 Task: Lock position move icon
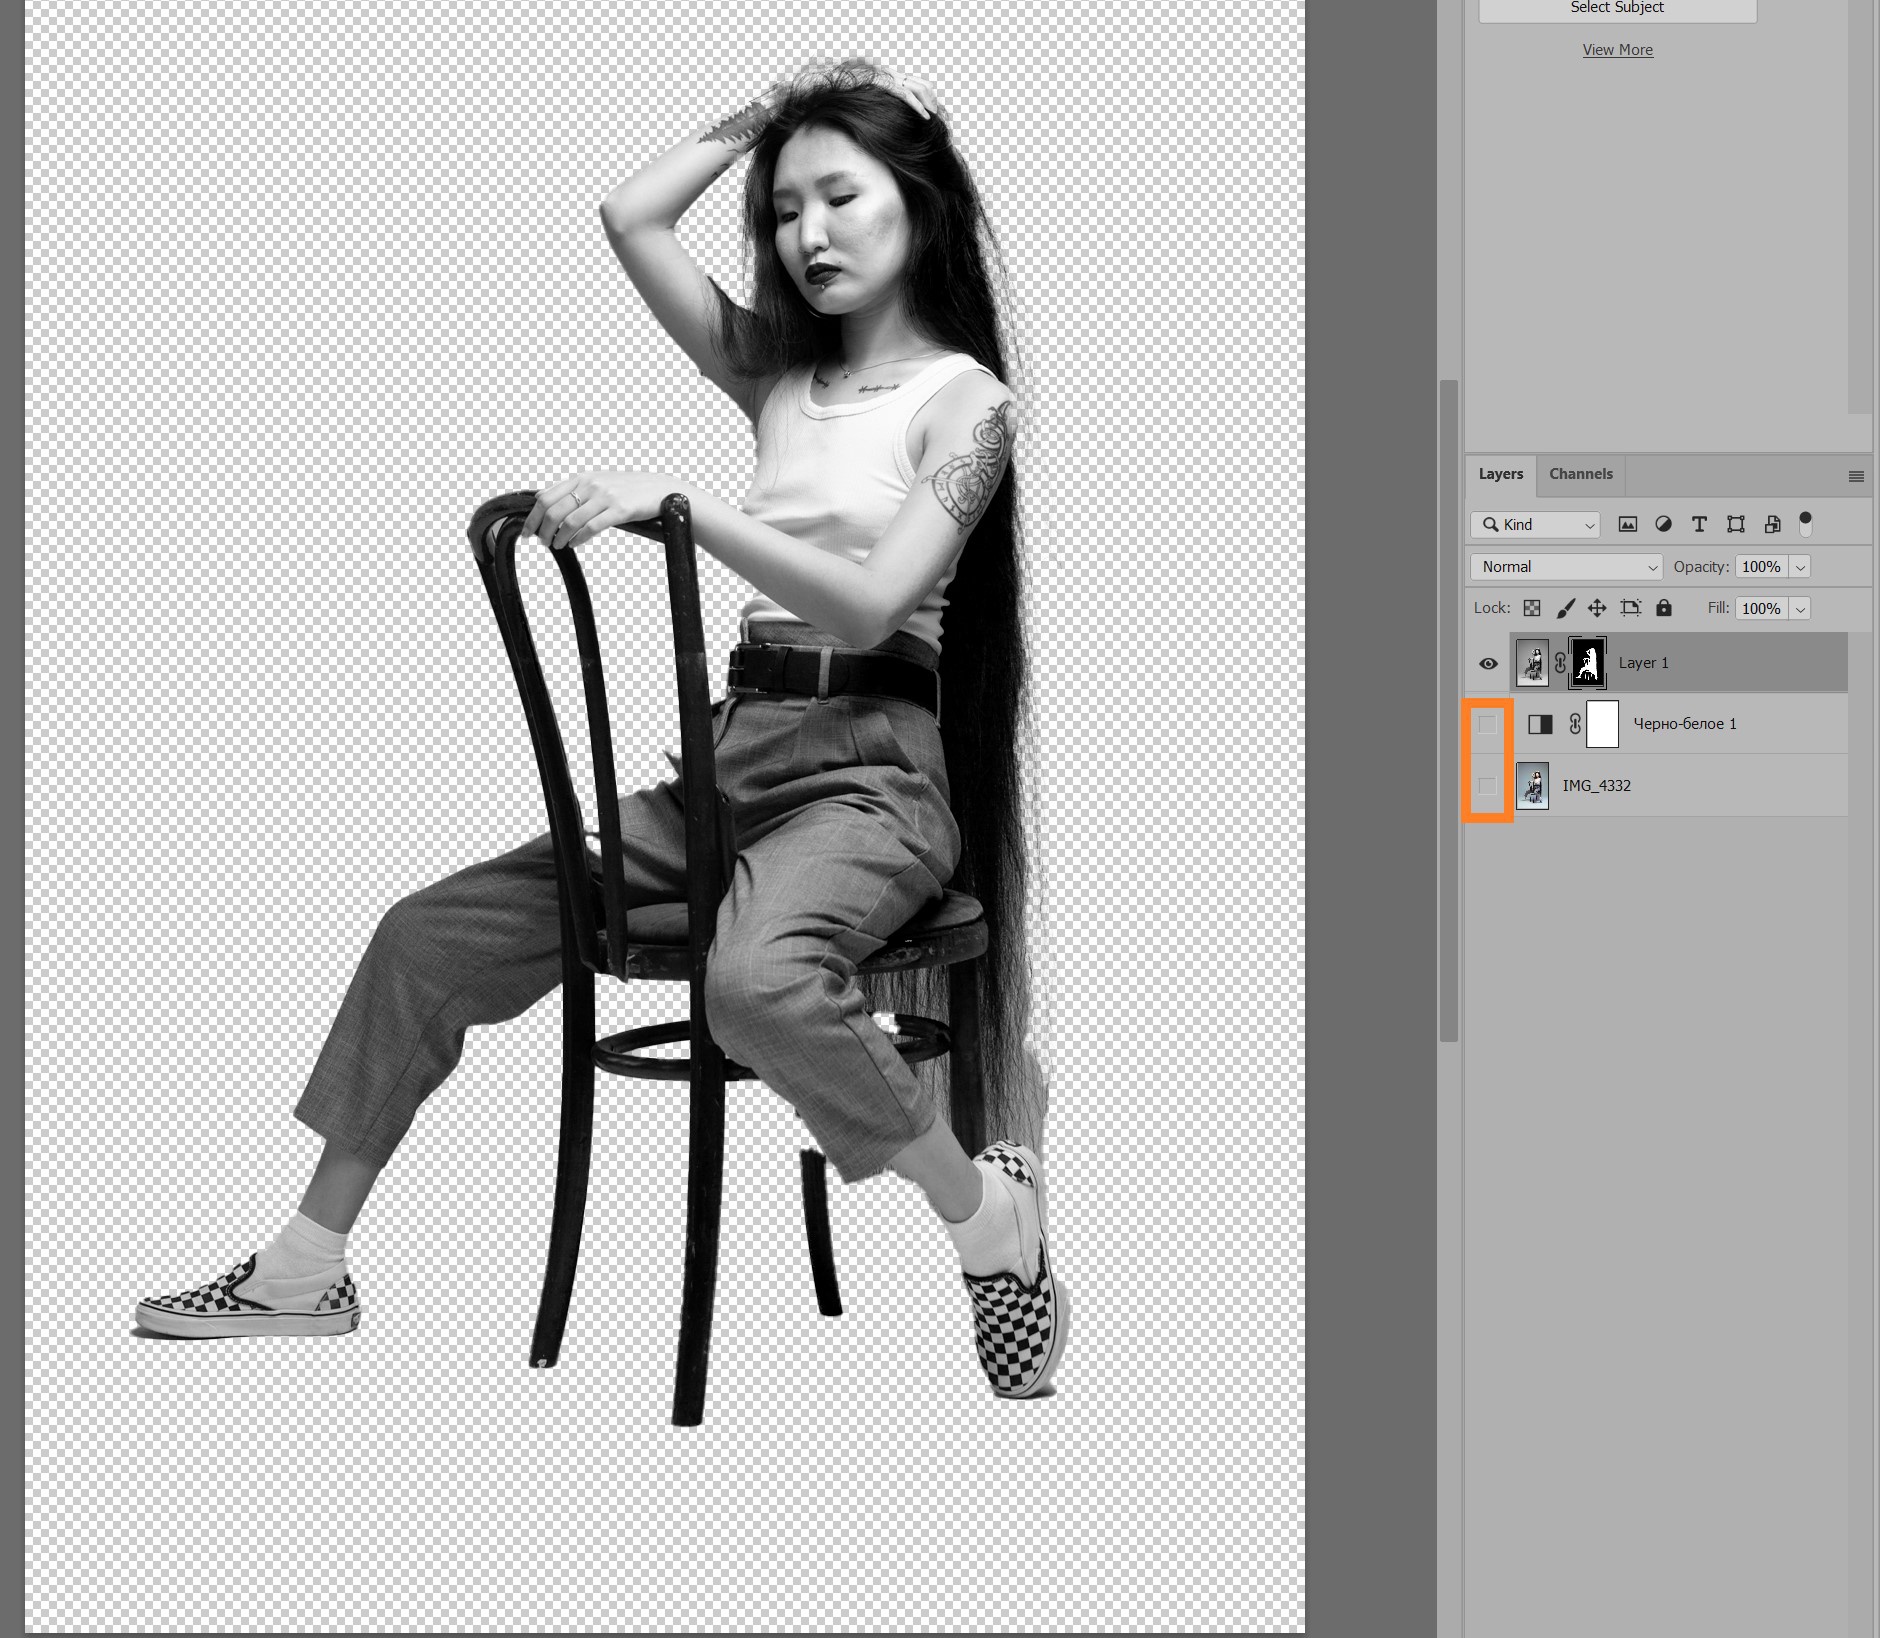[x=1597, y=608]
